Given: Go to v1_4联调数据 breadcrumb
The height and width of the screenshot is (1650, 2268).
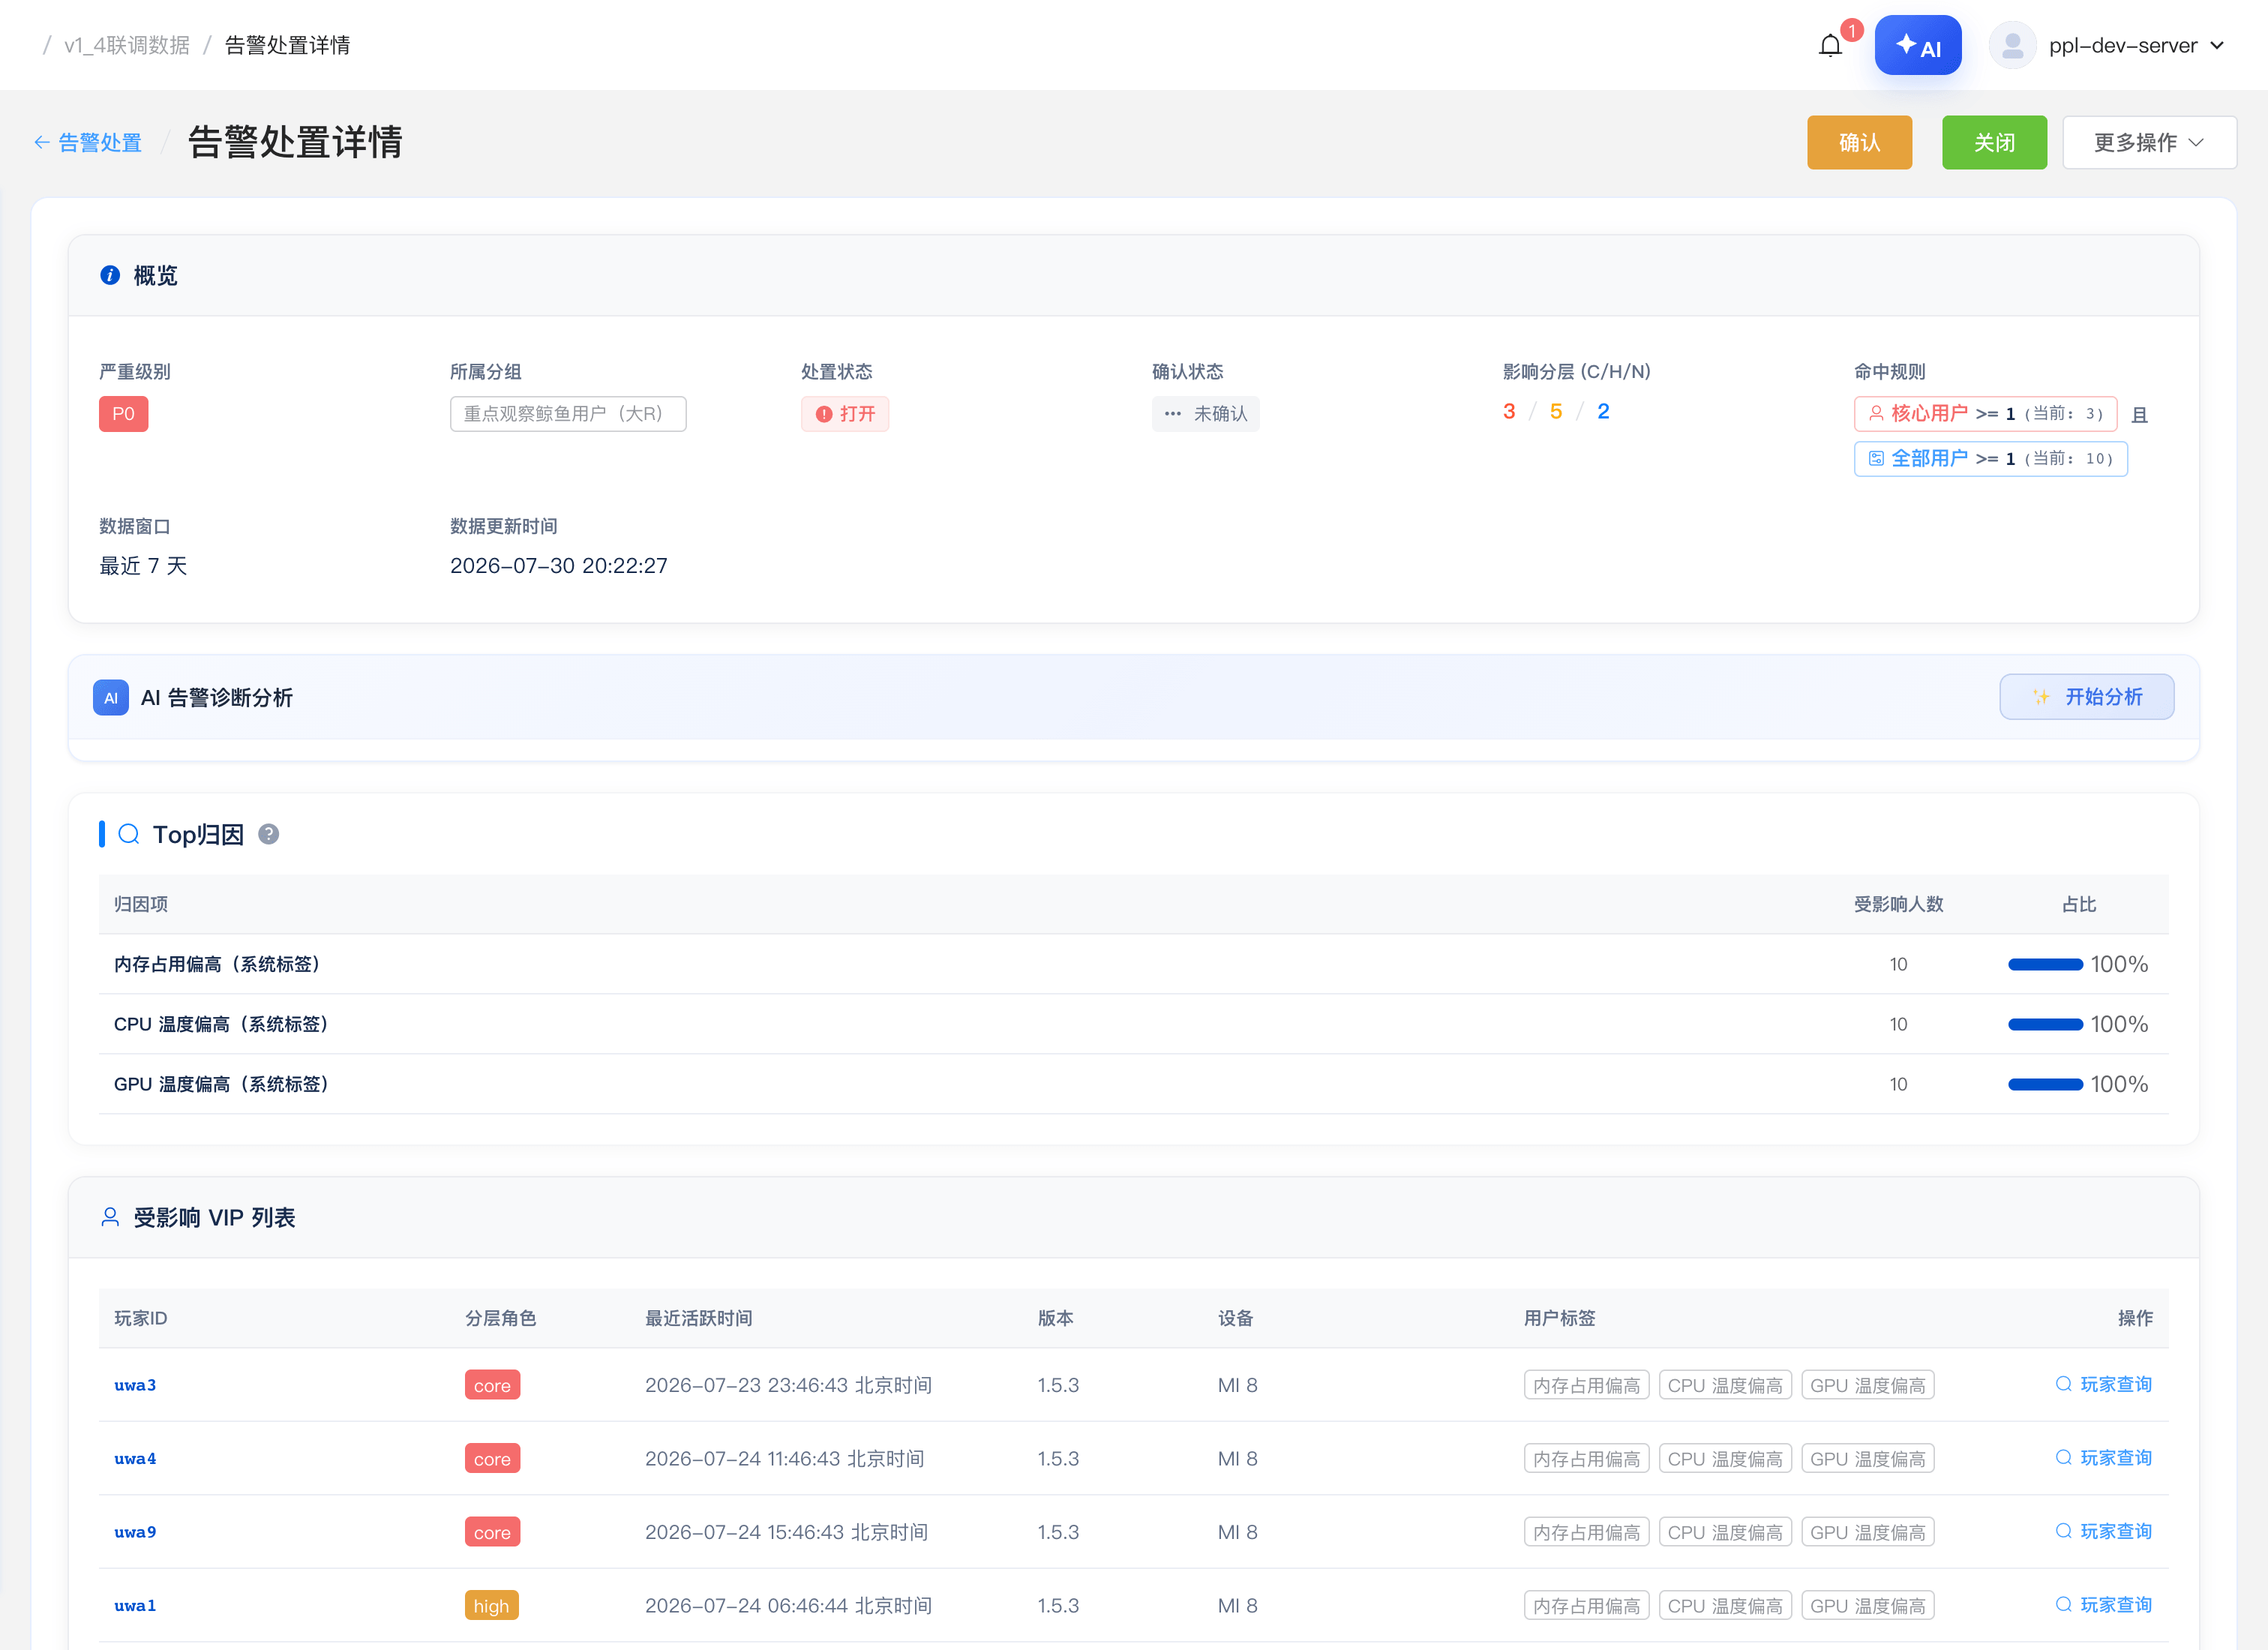Looking at the screenshot, I should point(127,45).
